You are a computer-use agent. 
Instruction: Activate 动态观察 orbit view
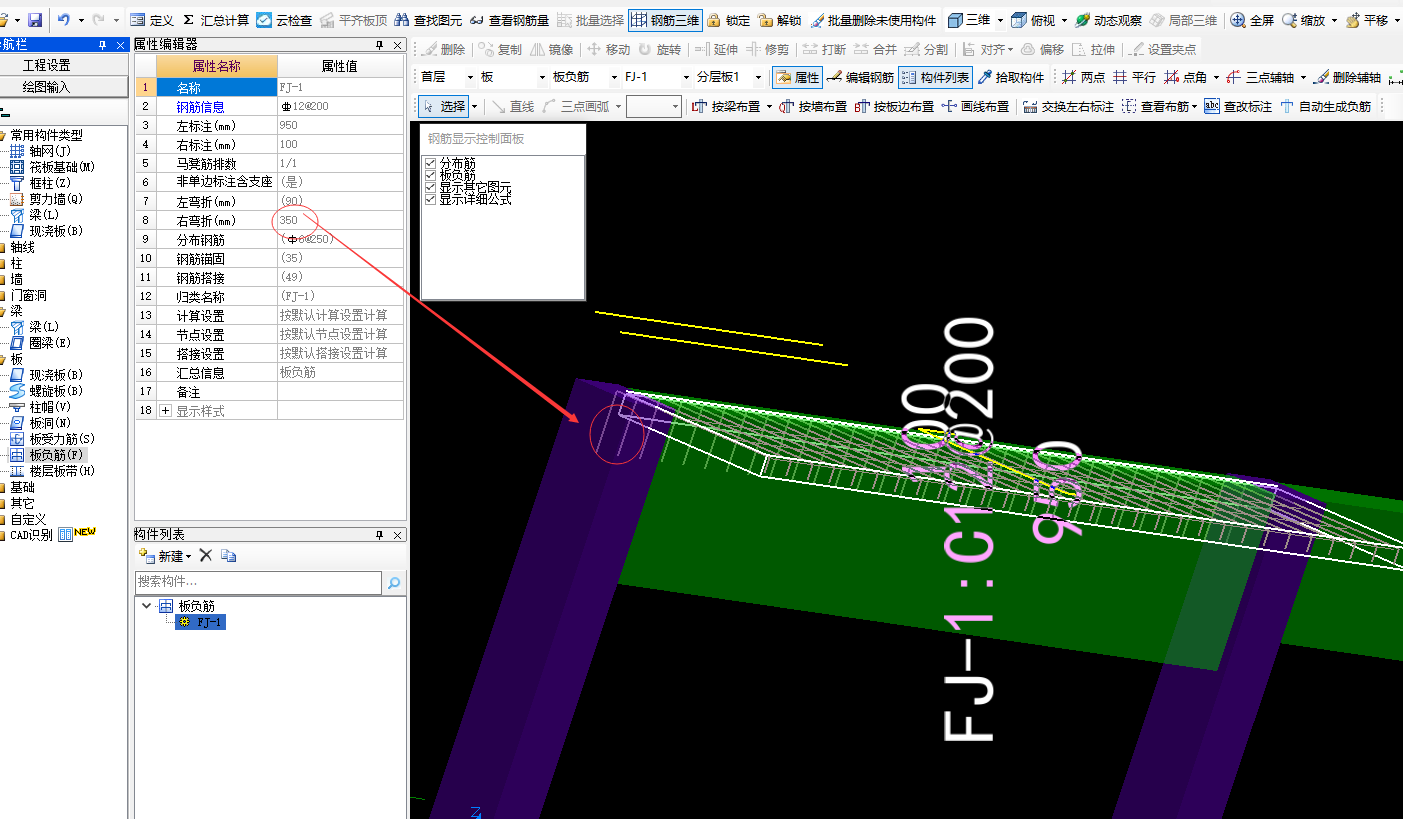click(x=1108, y=20)
